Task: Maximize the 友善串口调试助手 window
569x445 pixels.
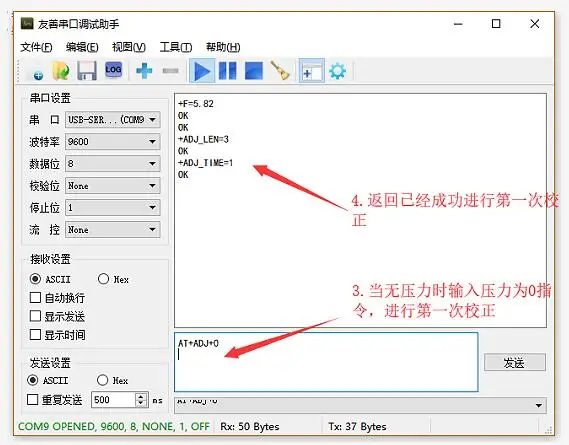Action: click(x=496, y=24)
